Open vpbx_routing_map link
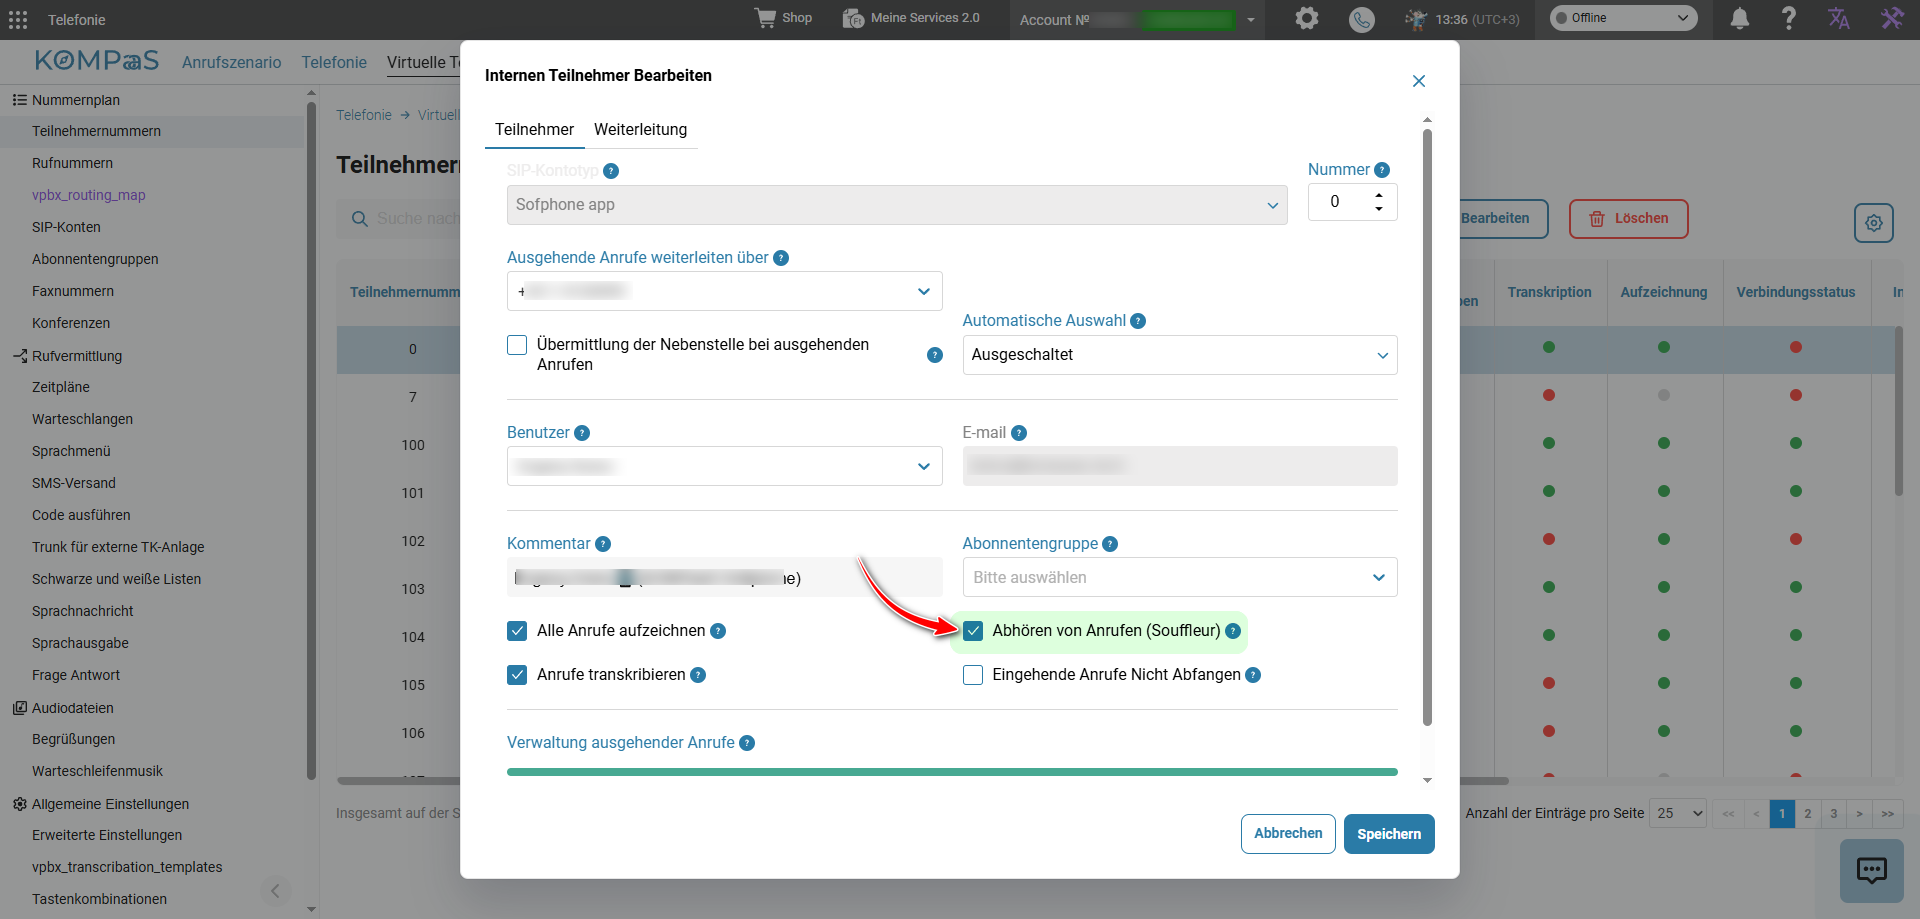1920x919 pixels. click(x=89, y=195)
